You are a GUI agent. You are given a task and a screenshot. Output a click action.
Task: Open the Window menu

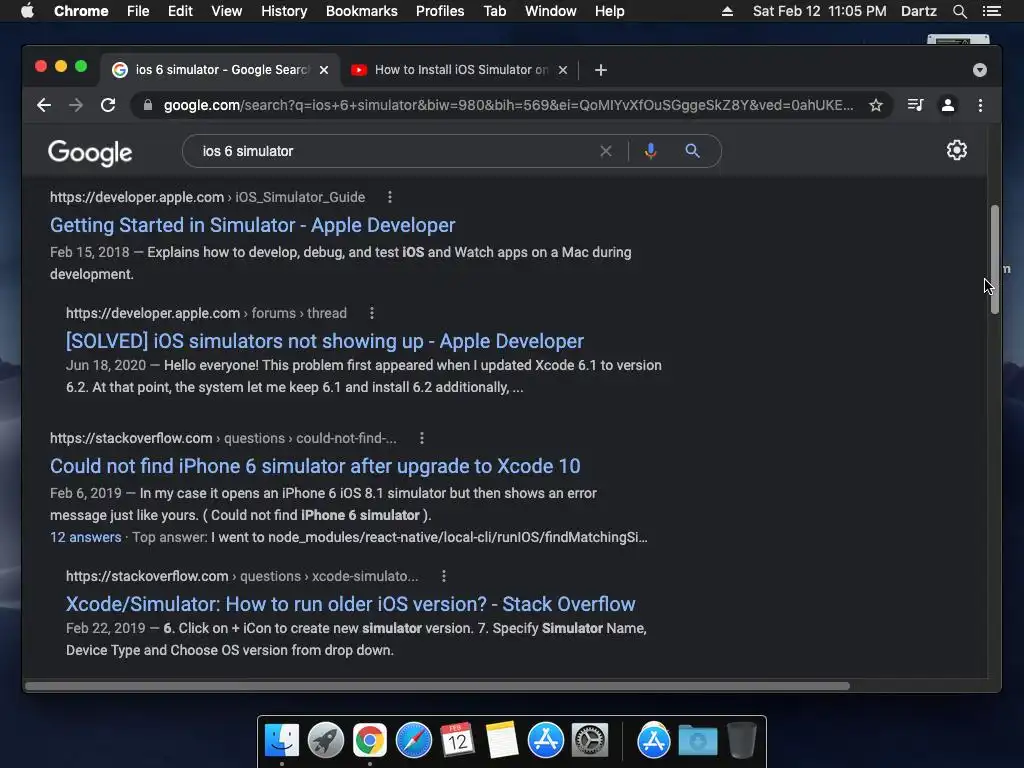click(x=551, y=11)
